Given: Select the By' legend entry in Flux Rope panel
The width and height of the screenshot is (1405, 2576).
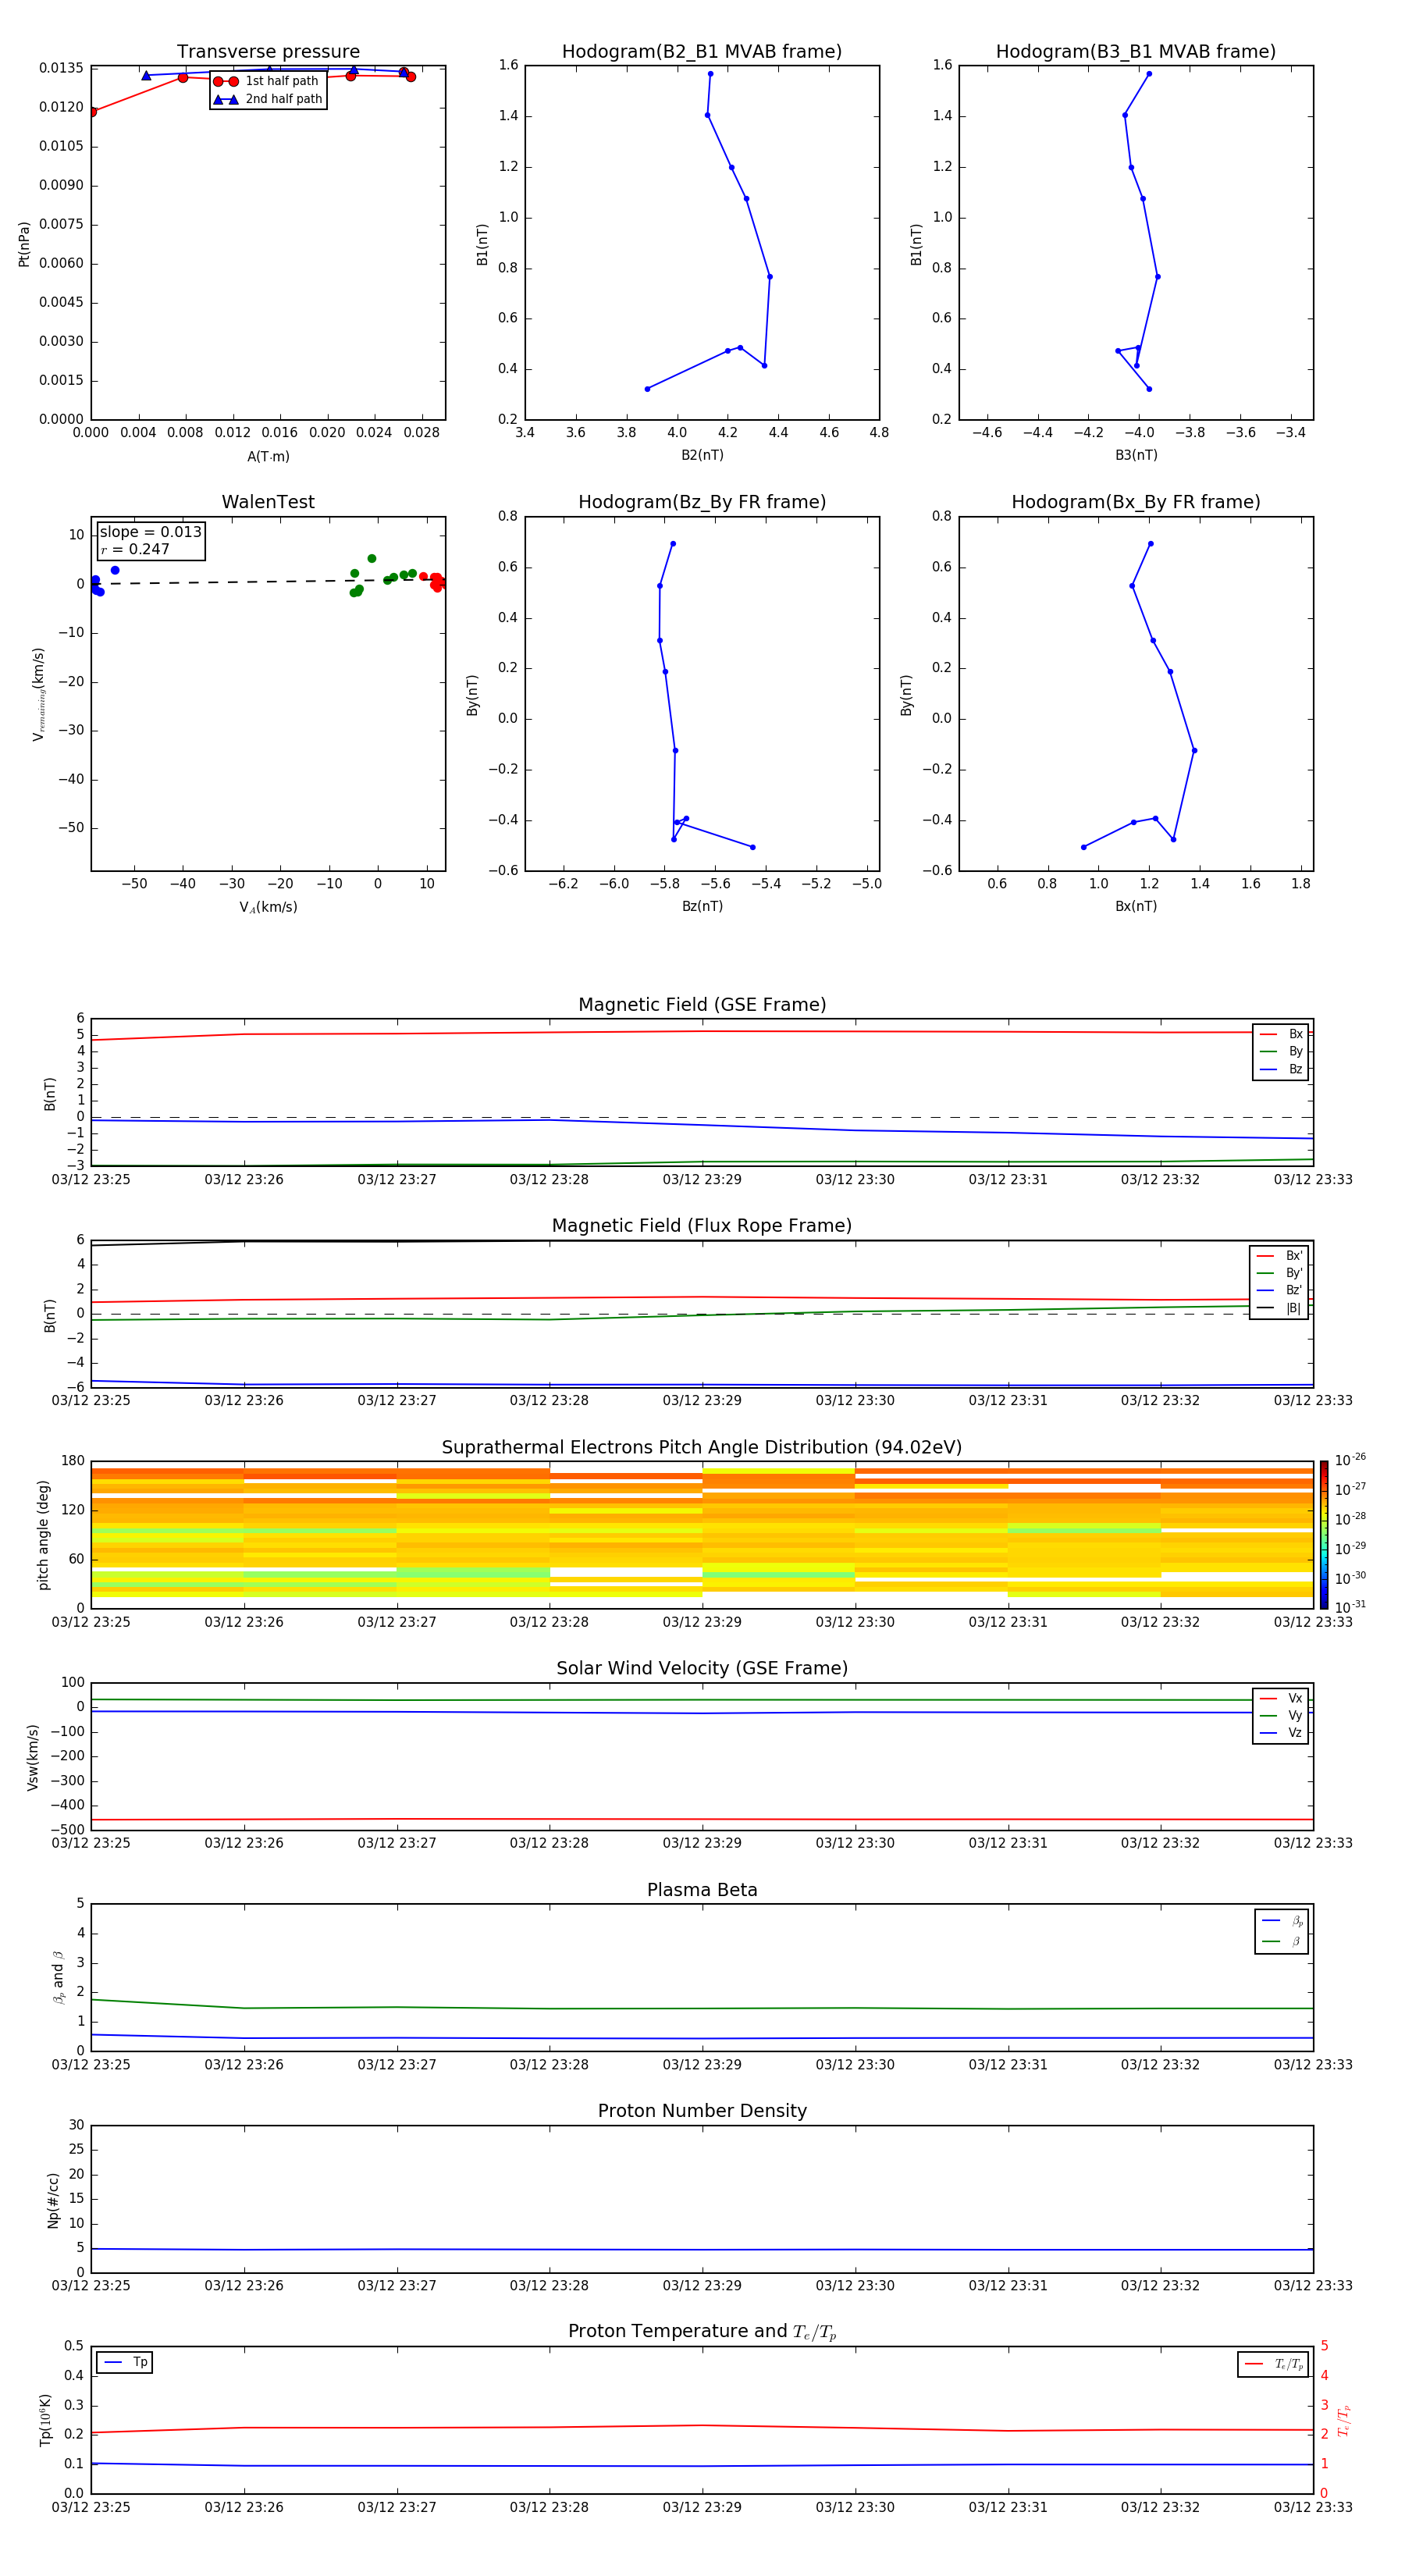Looking at the screenshot, I should (1279, 1273).
